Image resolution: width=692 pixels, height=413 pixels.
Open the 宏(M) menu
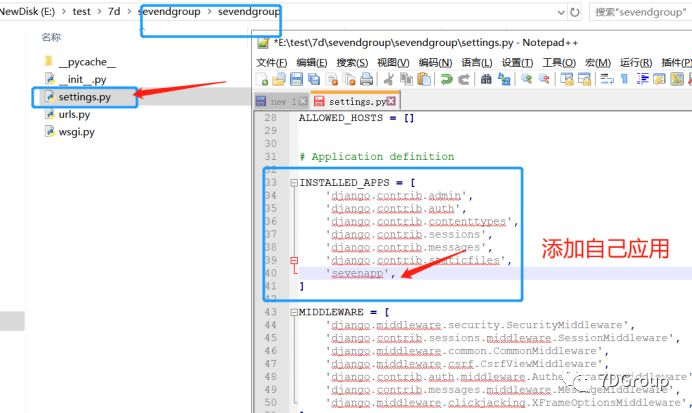(x=598, y=63)
